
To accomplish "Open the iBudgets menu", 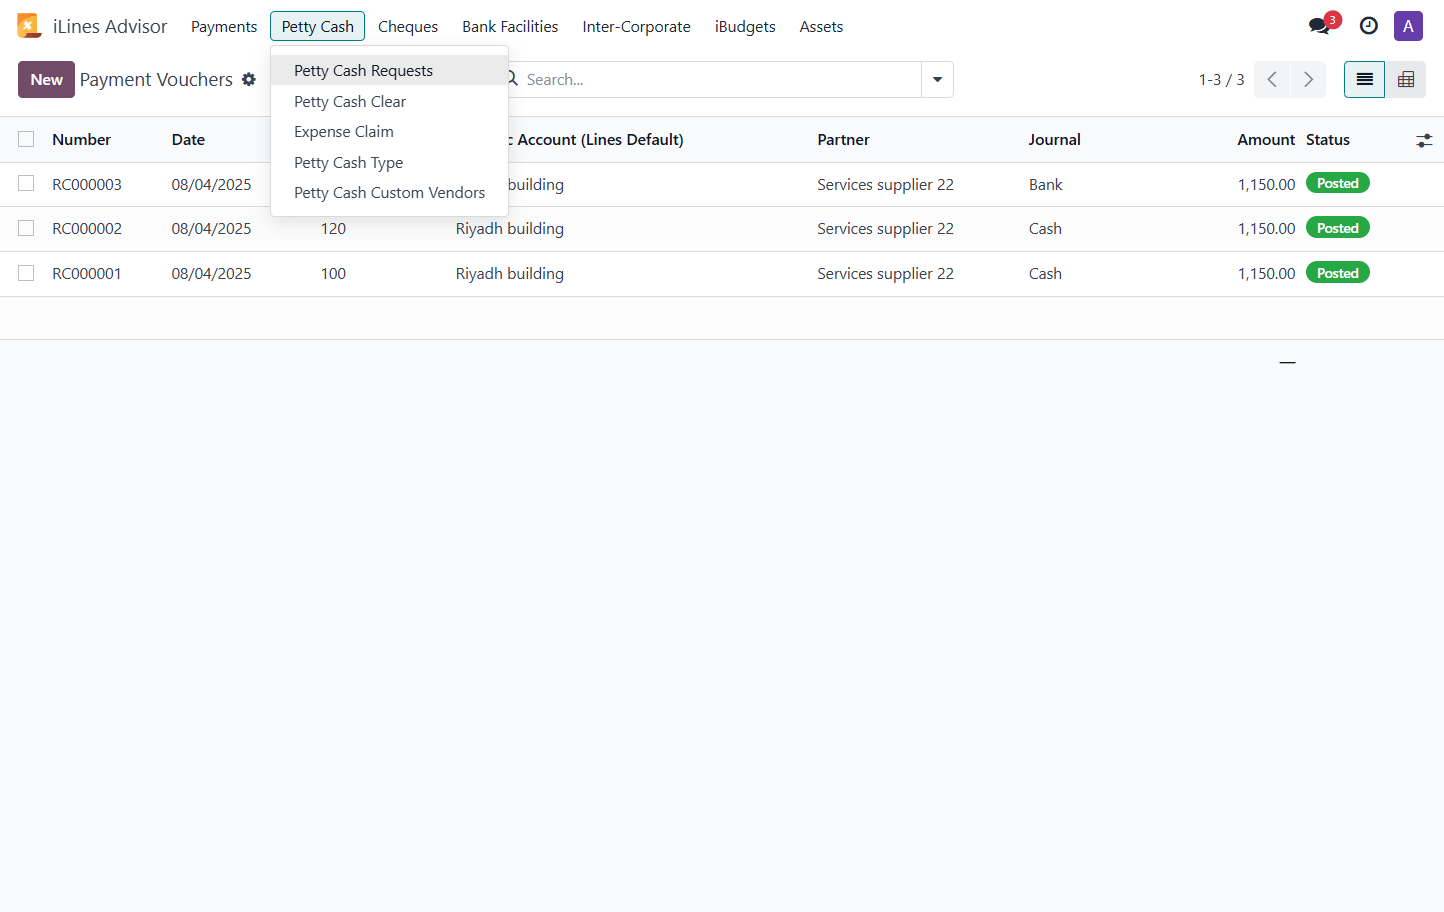I will tap(745, 26).
